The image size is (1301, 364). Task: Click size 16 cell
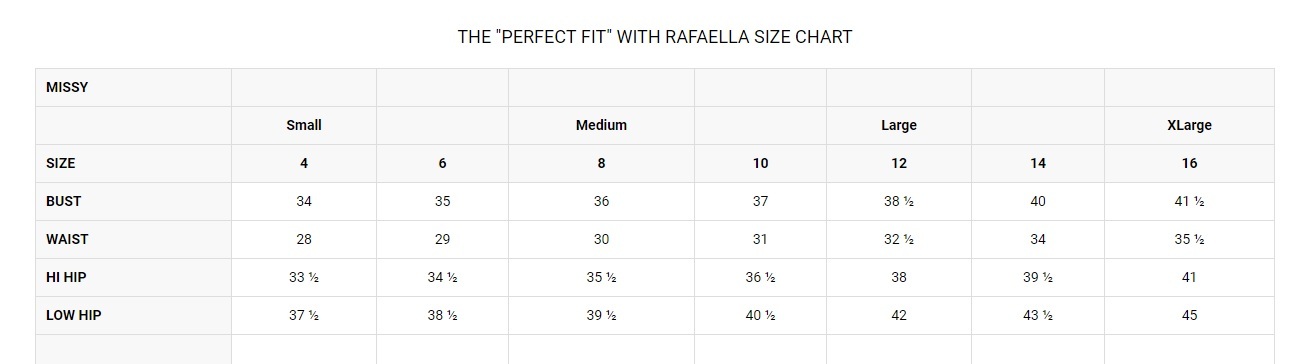point(1189,163)
